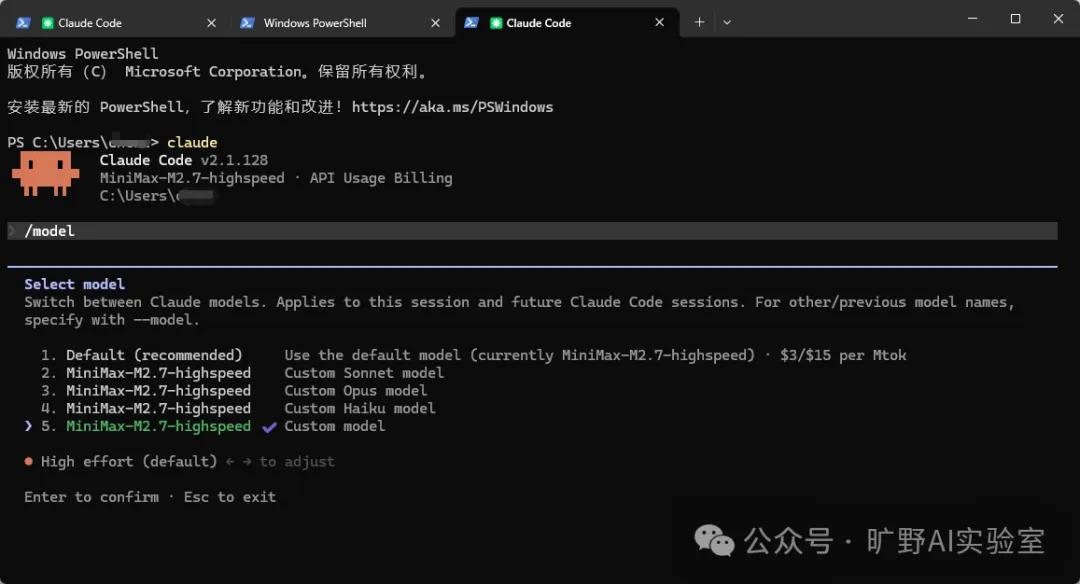Select the active third Claude Code tab
The width and height of the screenshot is (1080, 584).
point(567,23)
